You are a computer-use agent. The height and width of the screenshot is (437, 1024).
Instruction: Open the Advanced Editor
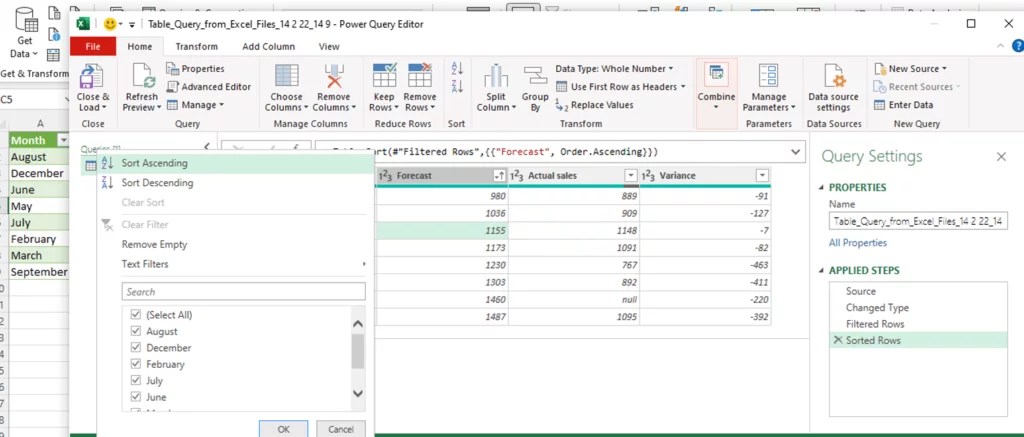tap(209, 86)
